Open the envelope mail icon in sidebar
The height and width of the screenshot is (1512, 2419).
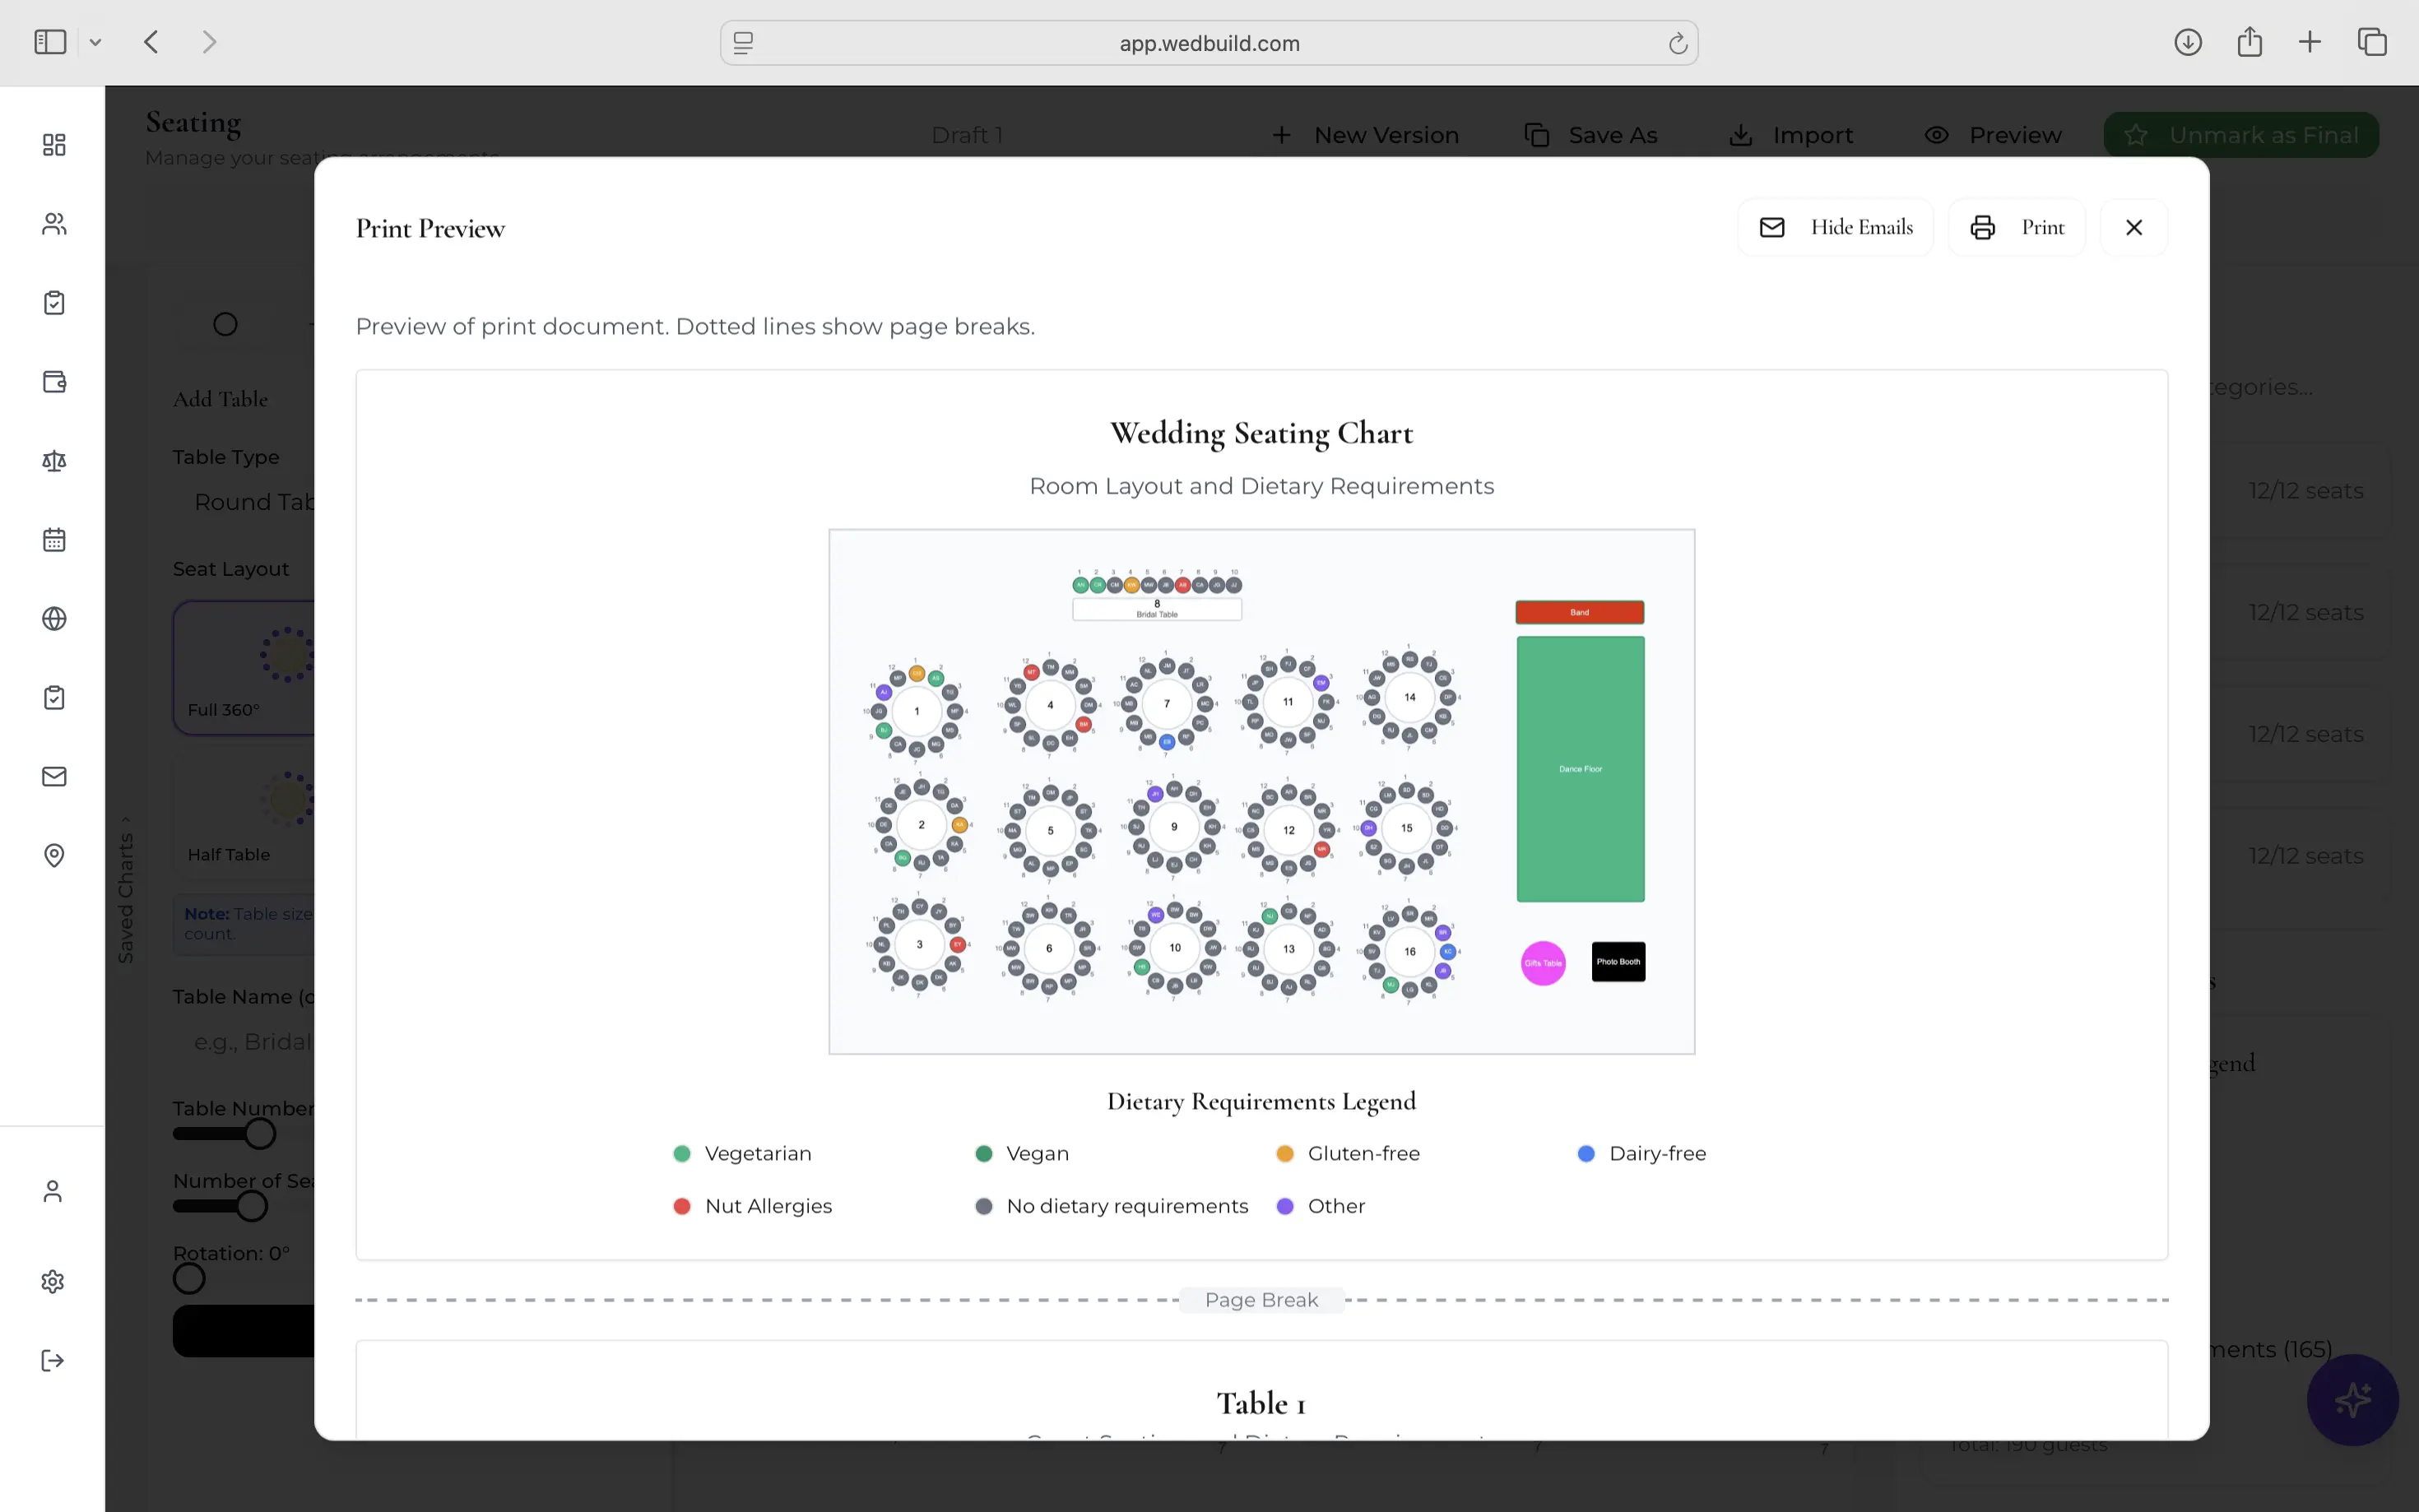54,777
